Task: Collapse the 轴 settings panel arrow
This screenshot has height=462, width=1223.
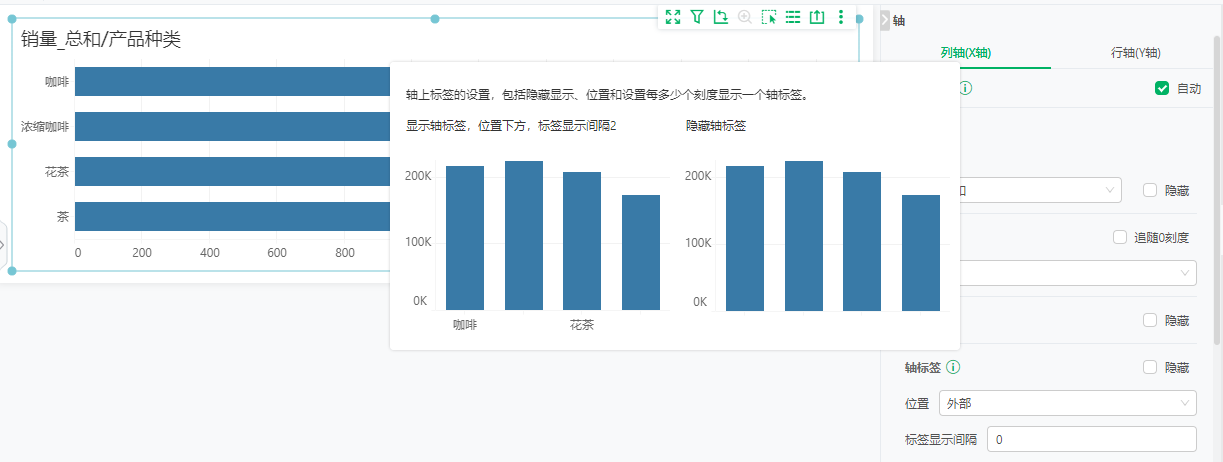Action: coord(884,20)
